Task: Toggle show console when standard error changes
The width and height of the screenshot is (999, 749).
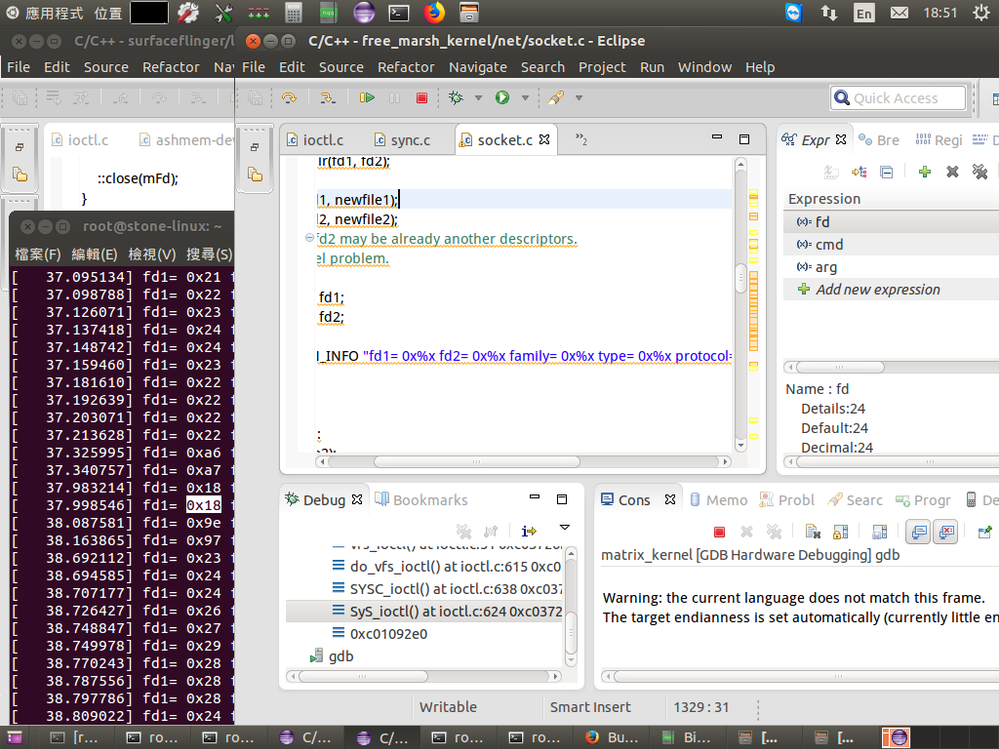Action: point(945,532)
